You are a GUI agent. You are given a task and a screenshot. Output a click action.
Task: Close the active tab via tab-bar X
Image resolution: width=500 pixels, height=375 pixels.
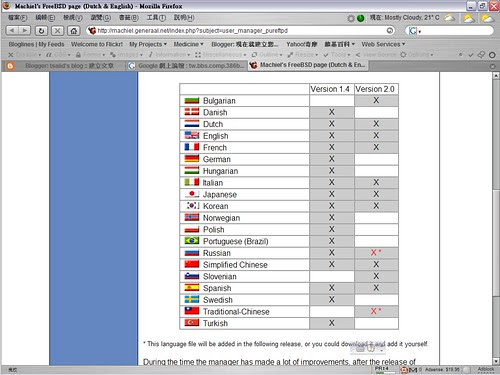[493, 66]
